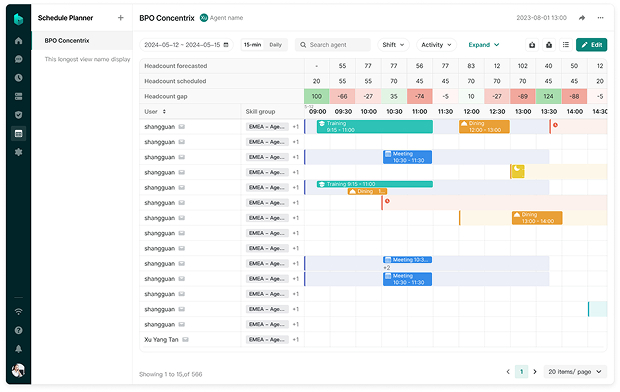Open the Home icon in left sidebar

(x=18, y=40)
